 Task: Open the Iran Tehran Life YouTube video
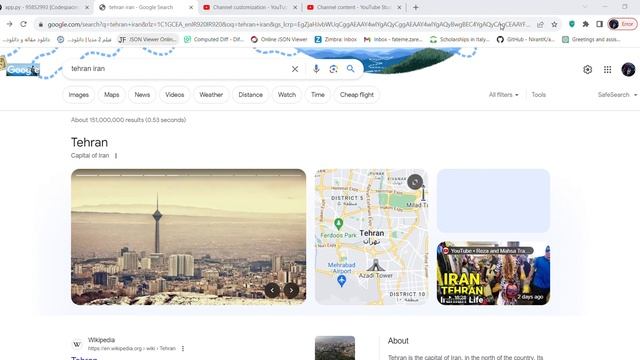pyautogui.click(x=493, y=273)
